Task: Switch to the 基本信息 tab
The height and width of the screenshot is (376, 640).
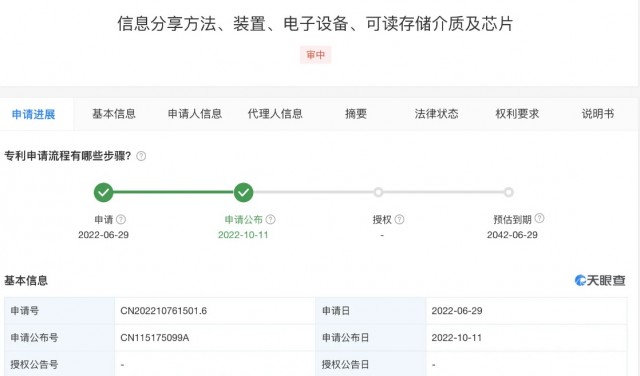Action: (114, 114)
